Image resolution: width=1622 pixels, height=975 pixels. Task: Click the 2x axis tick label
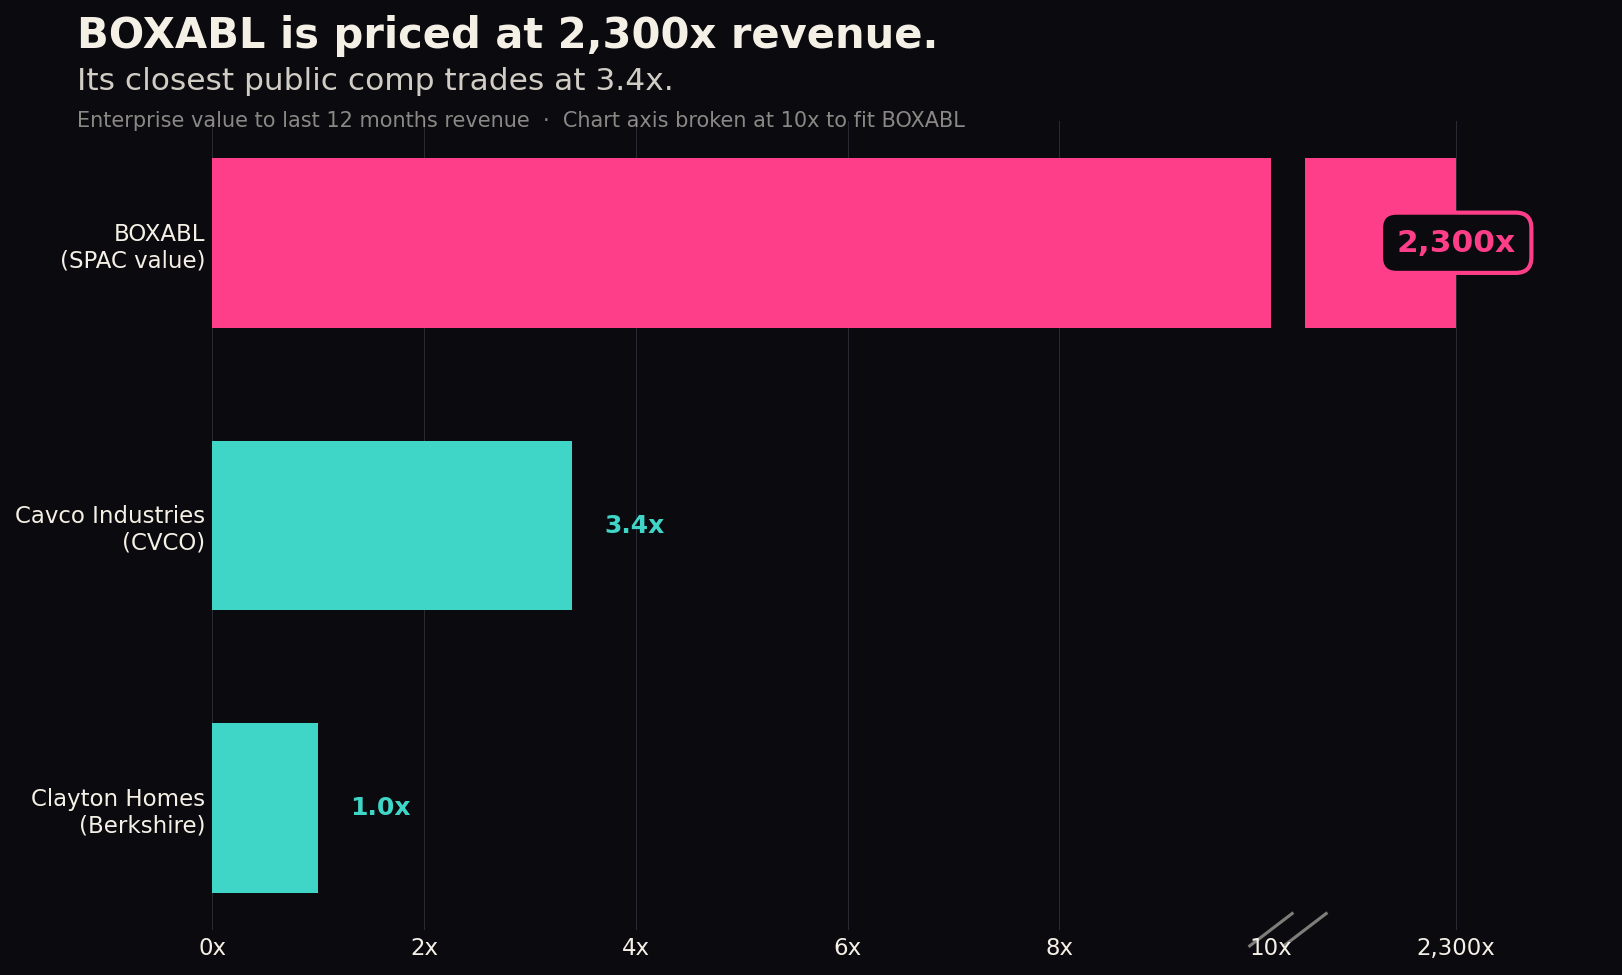tap(424, 948)
